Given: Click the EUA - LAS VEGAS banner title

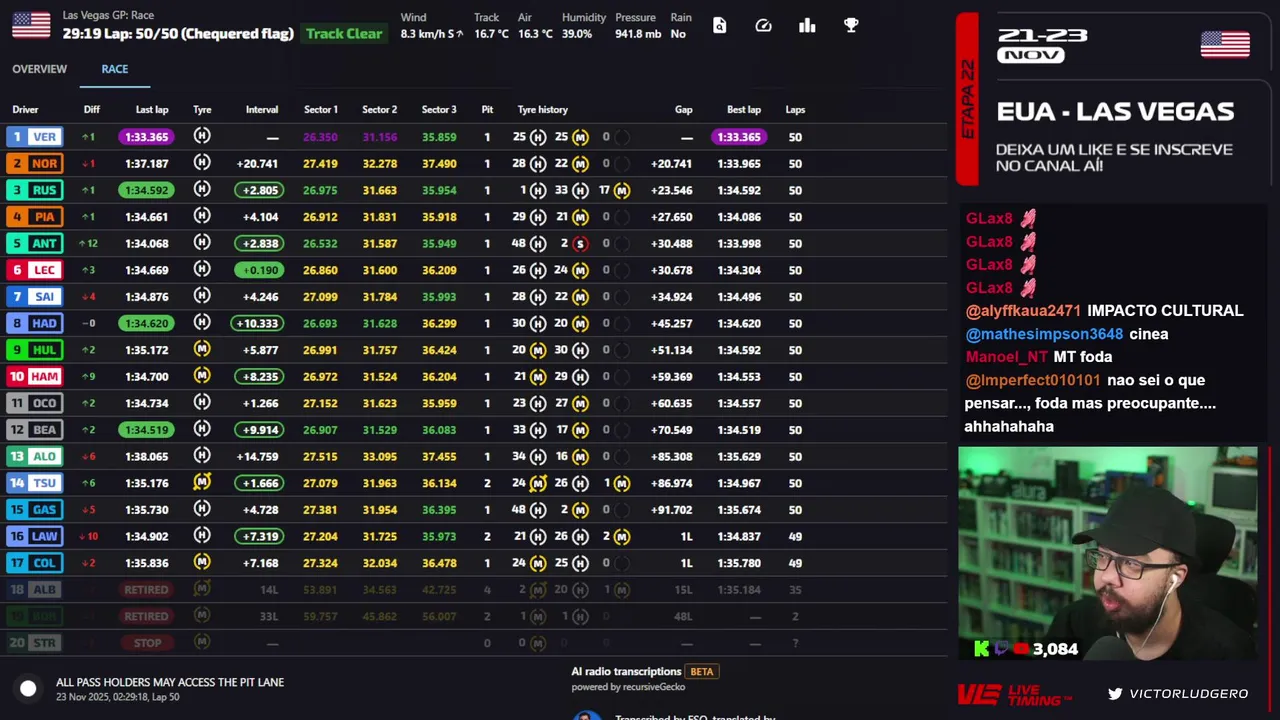Looking at the screenshot, I should coord(1115,111).
